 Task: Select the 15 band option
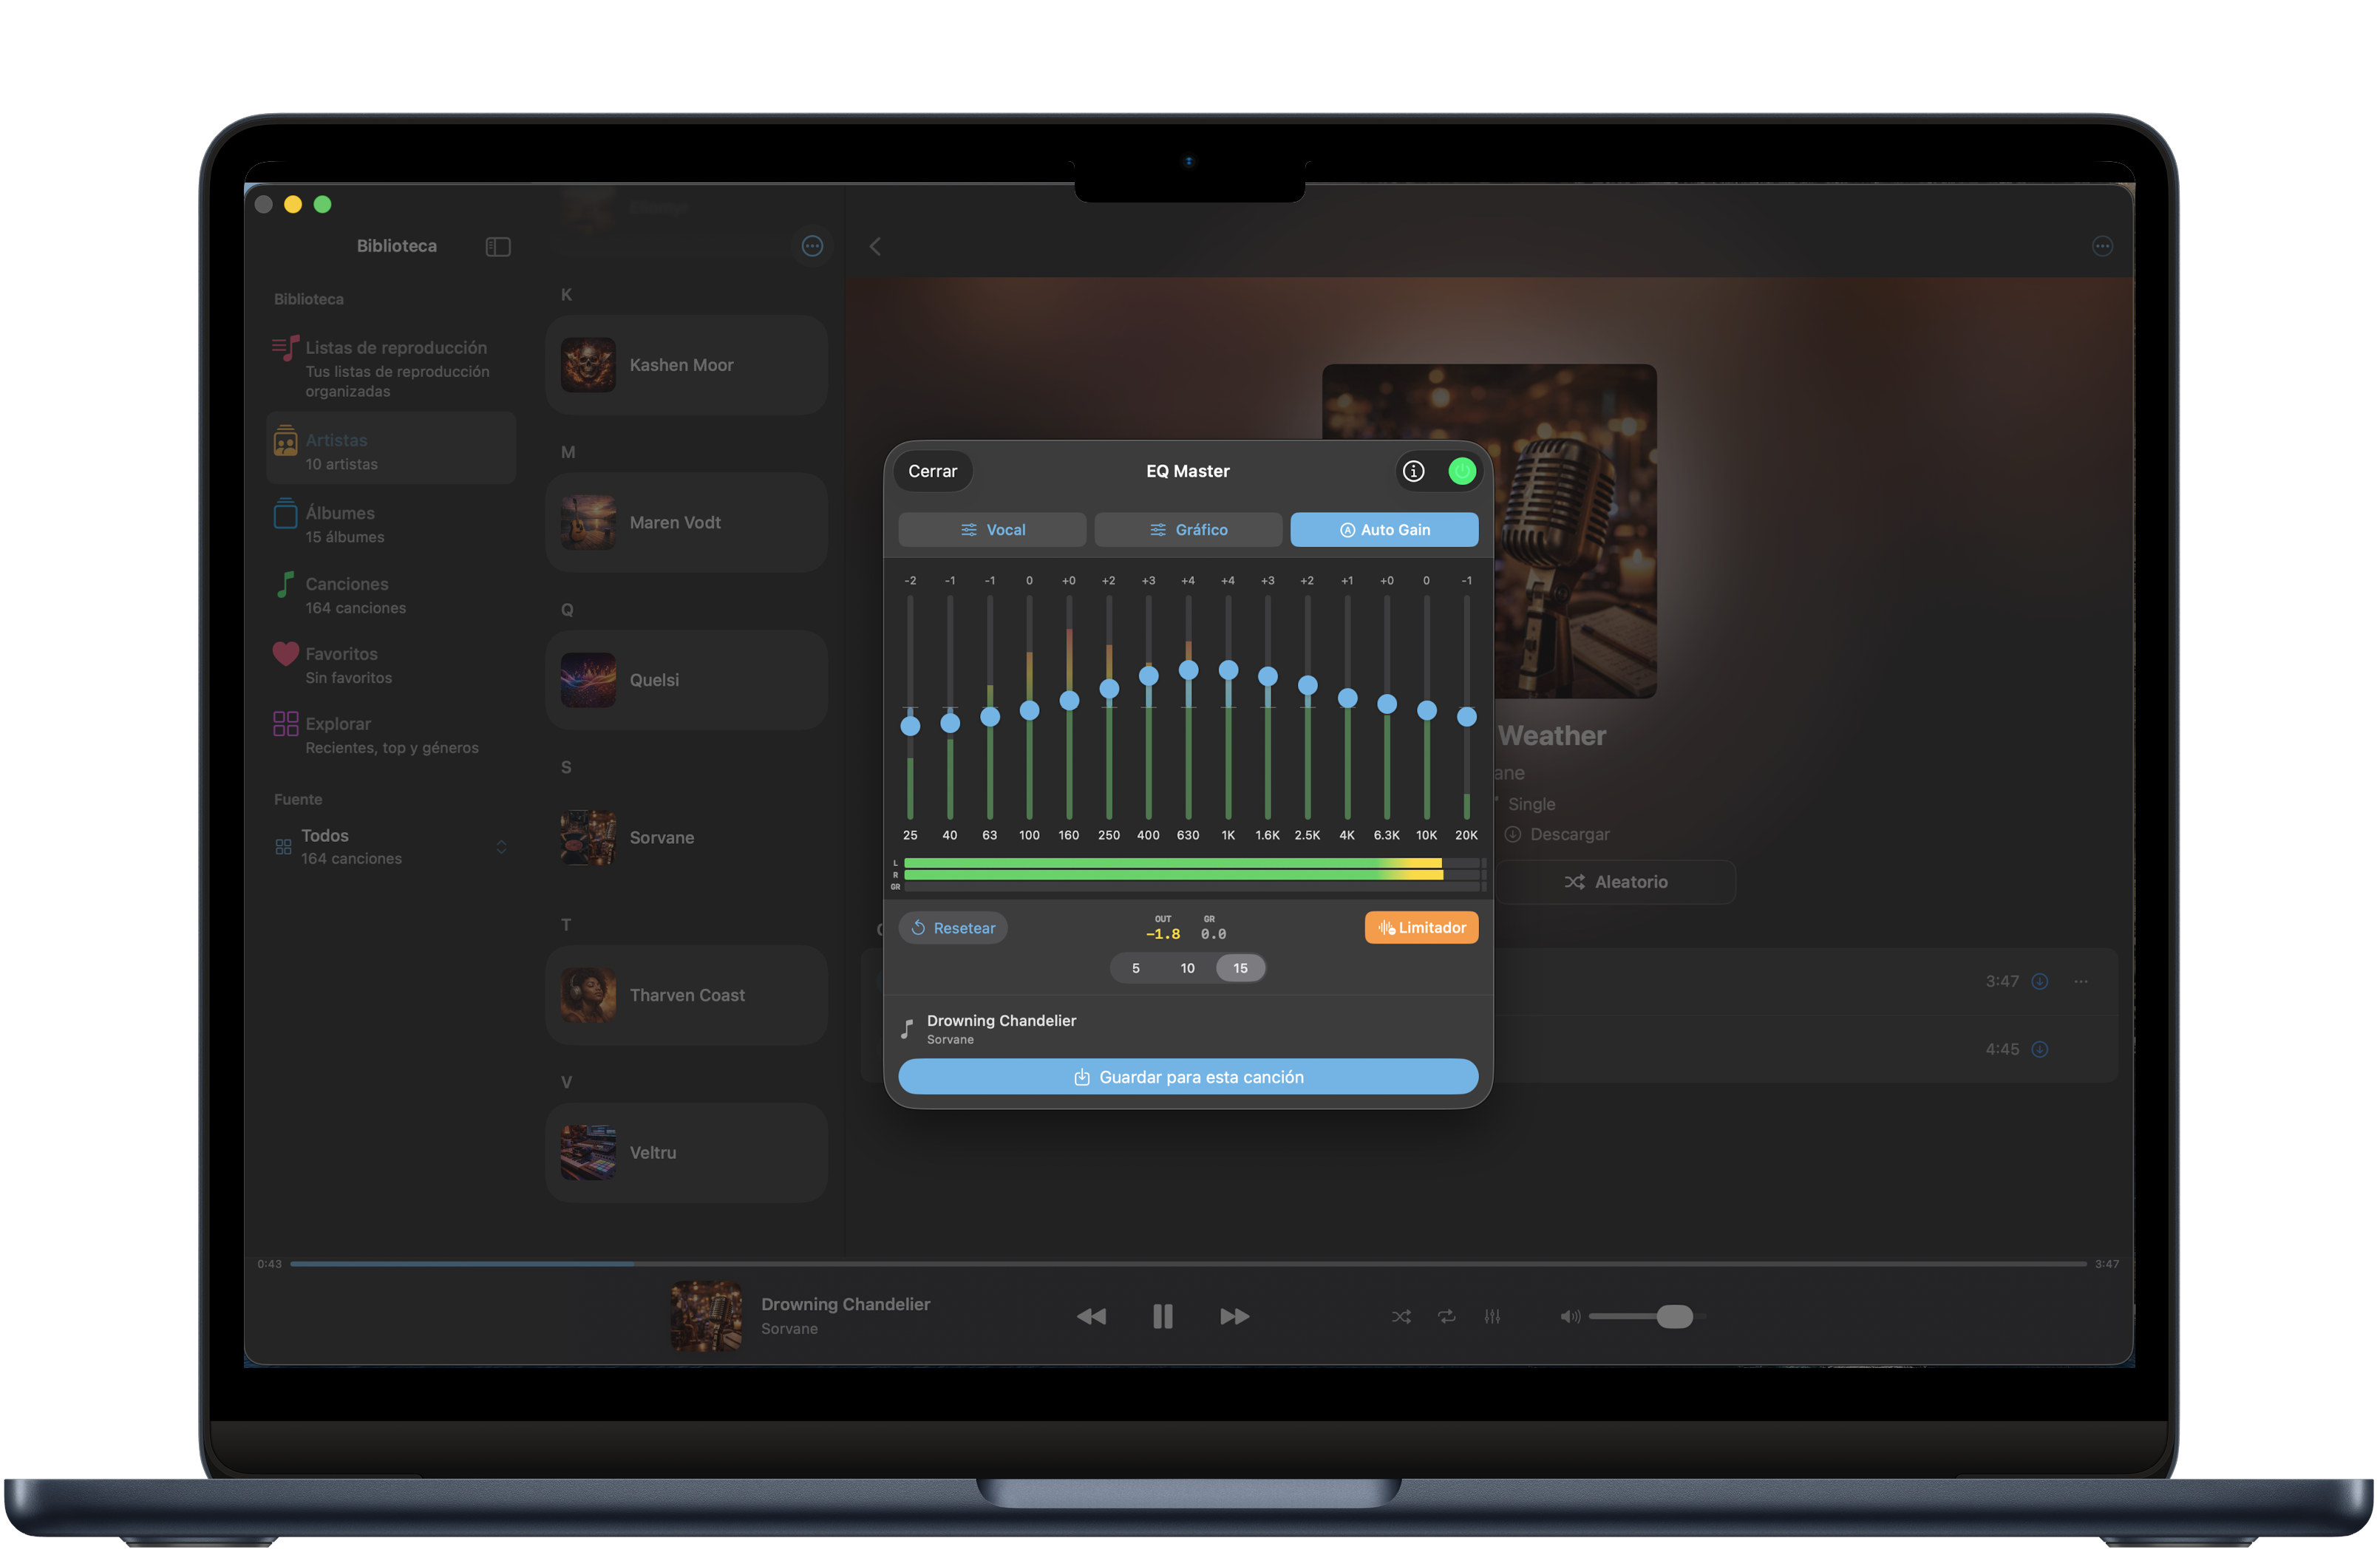(x=1240, y=968)
